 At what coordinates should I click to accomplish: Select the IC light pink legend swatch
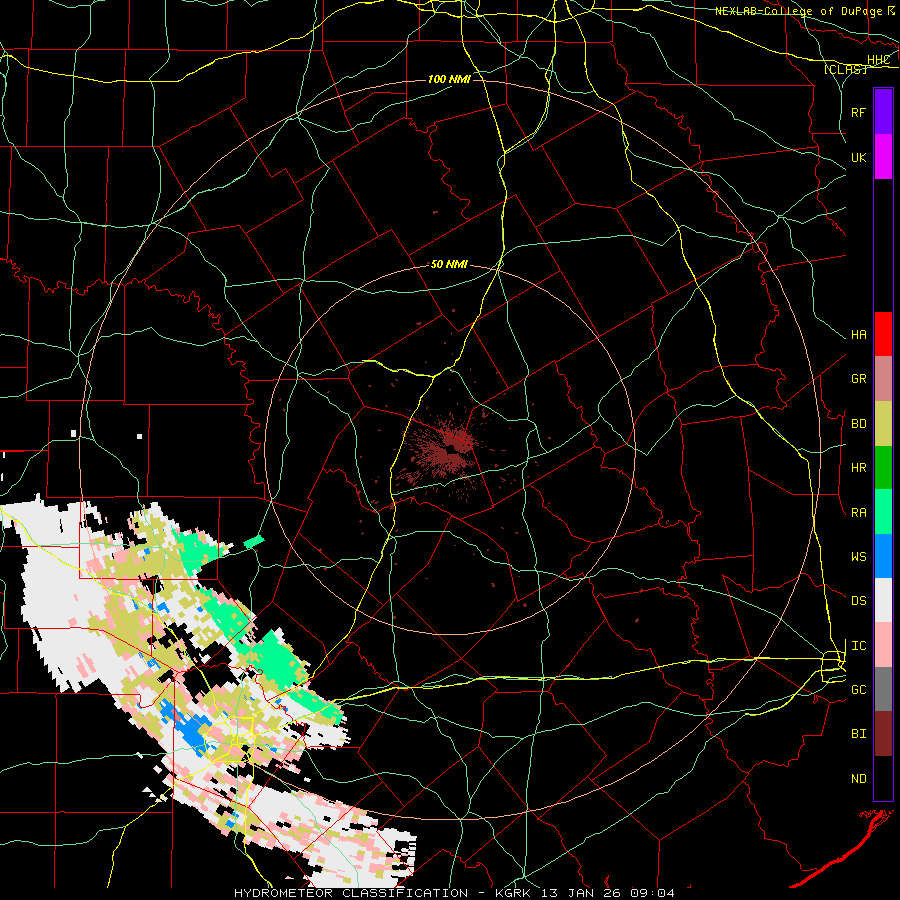(883, 645)
